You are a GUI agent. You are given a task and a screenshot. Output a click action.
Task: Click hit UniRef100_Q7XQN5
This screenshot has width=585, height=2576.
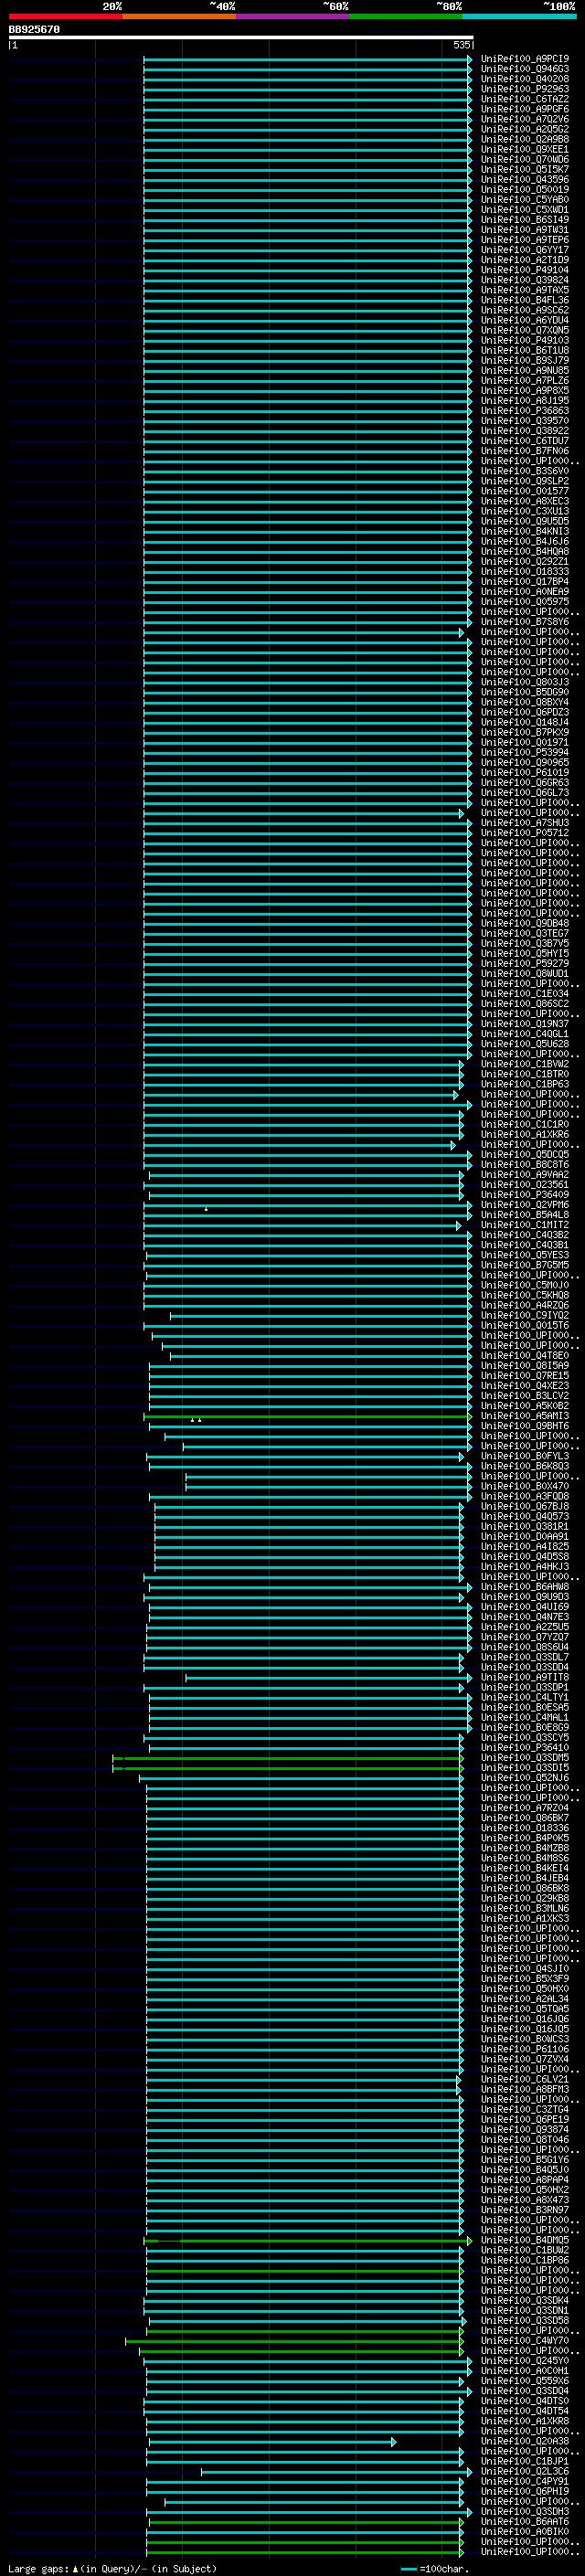point(525,330)
